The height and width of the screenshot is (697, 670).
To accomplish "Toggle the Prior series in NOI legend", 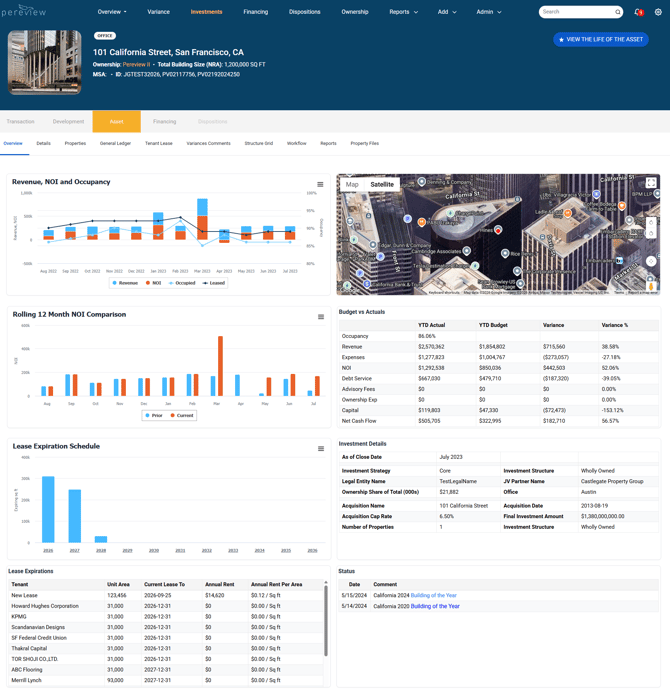I will [x=154, y=416].
